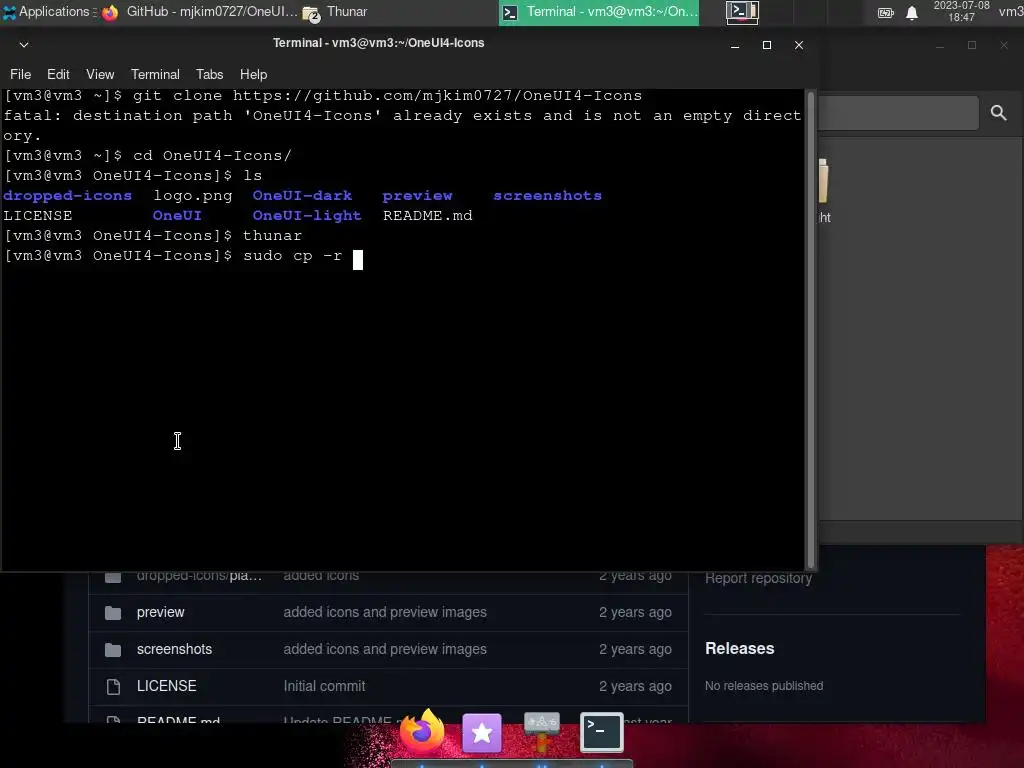Click the 'sudo cp -r' command line text
Image resolution: width=1024 pixels, height=768 pixels.
(x=293, y=256)
